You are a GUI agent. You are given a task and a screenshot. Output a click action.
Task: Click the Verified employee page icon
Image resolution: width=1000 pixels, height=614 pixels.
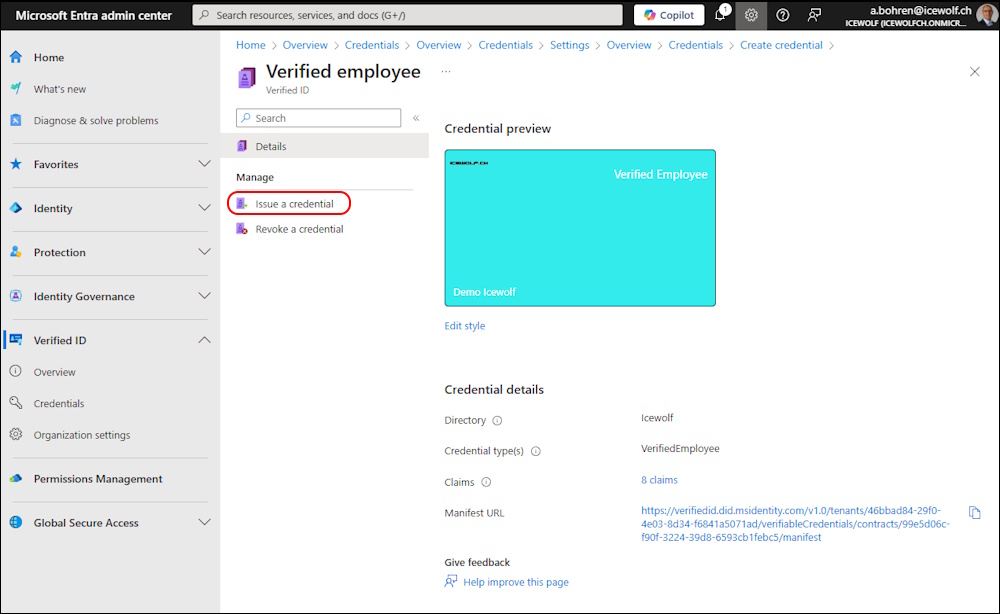[x=247, y=78]
